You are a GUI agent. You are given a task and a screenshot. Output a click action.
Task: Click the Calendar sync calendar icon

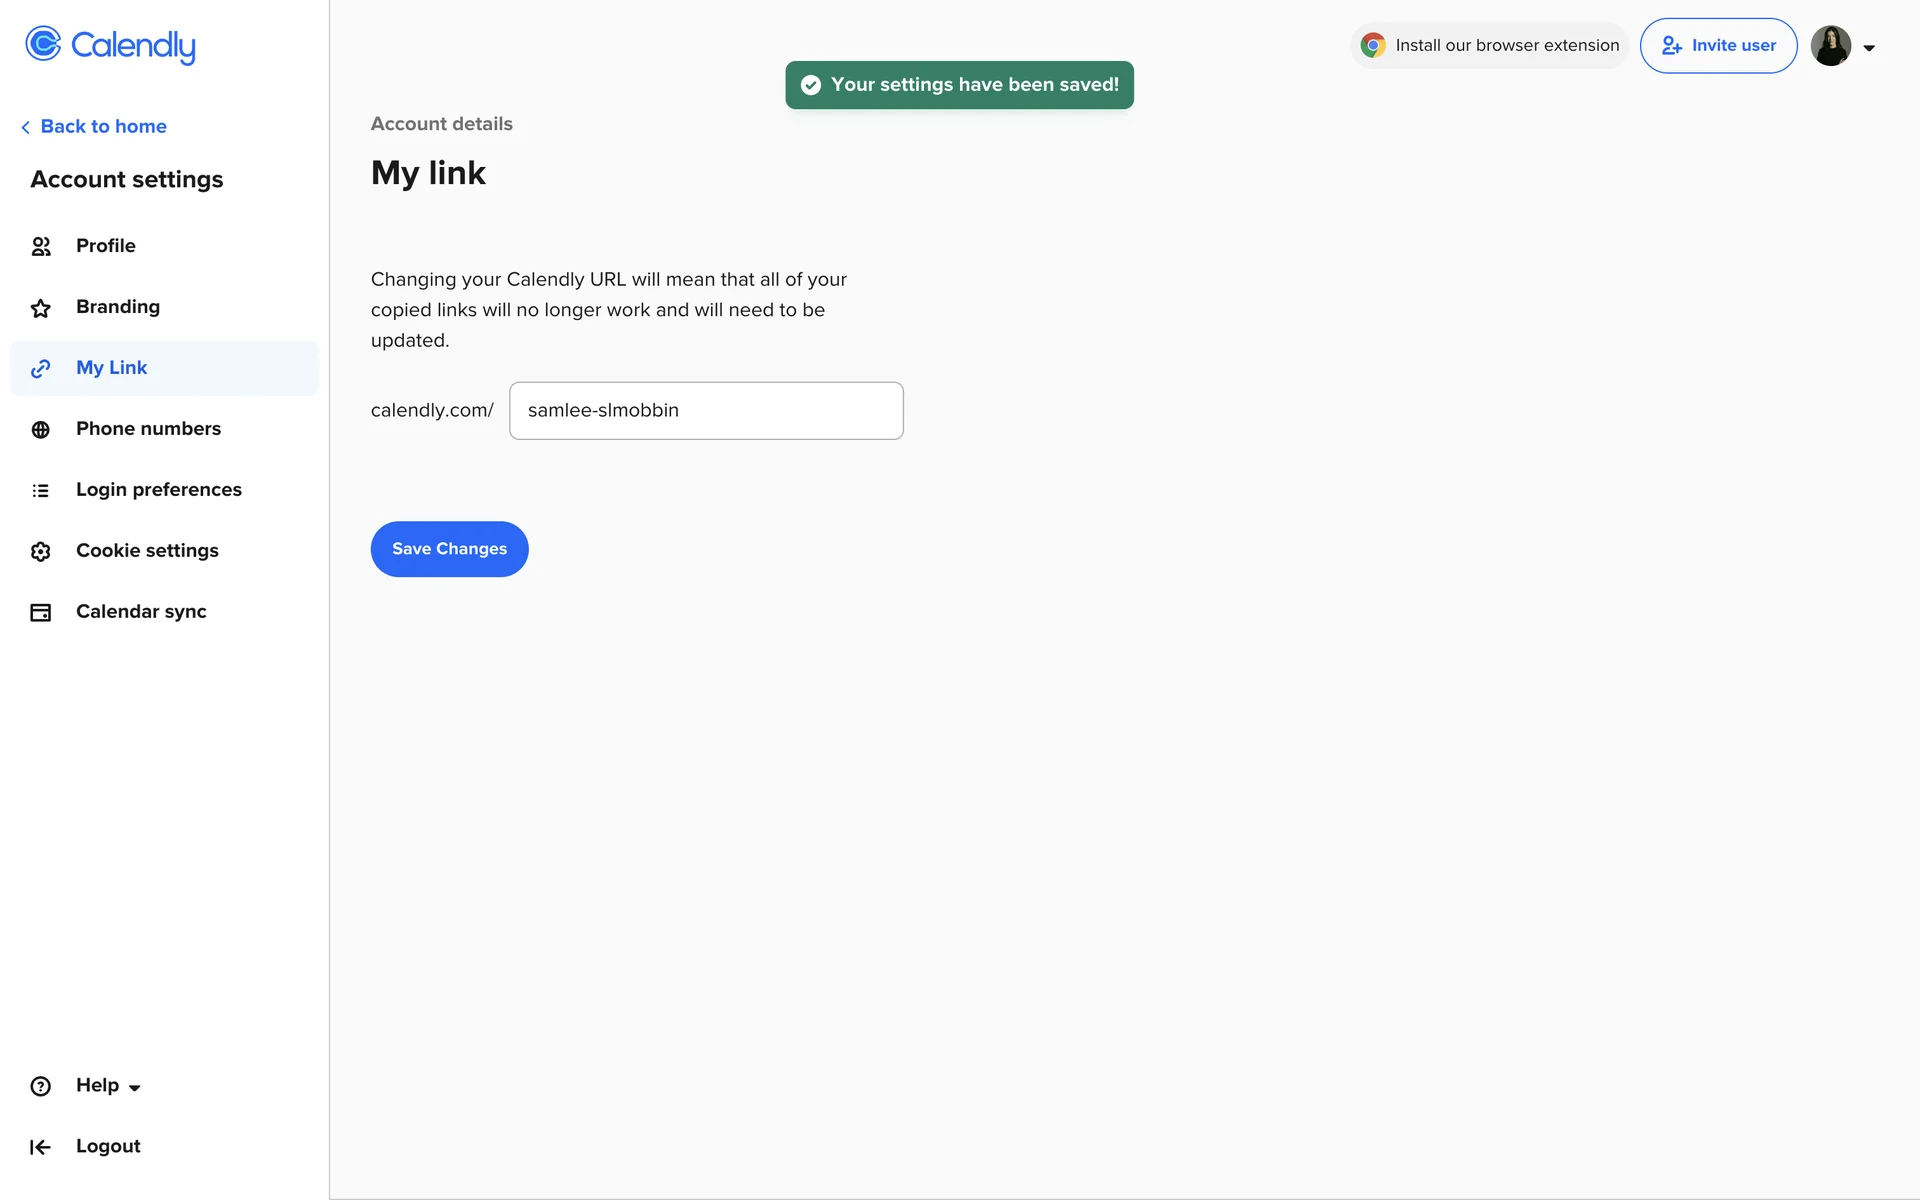[x=41, y=613]
